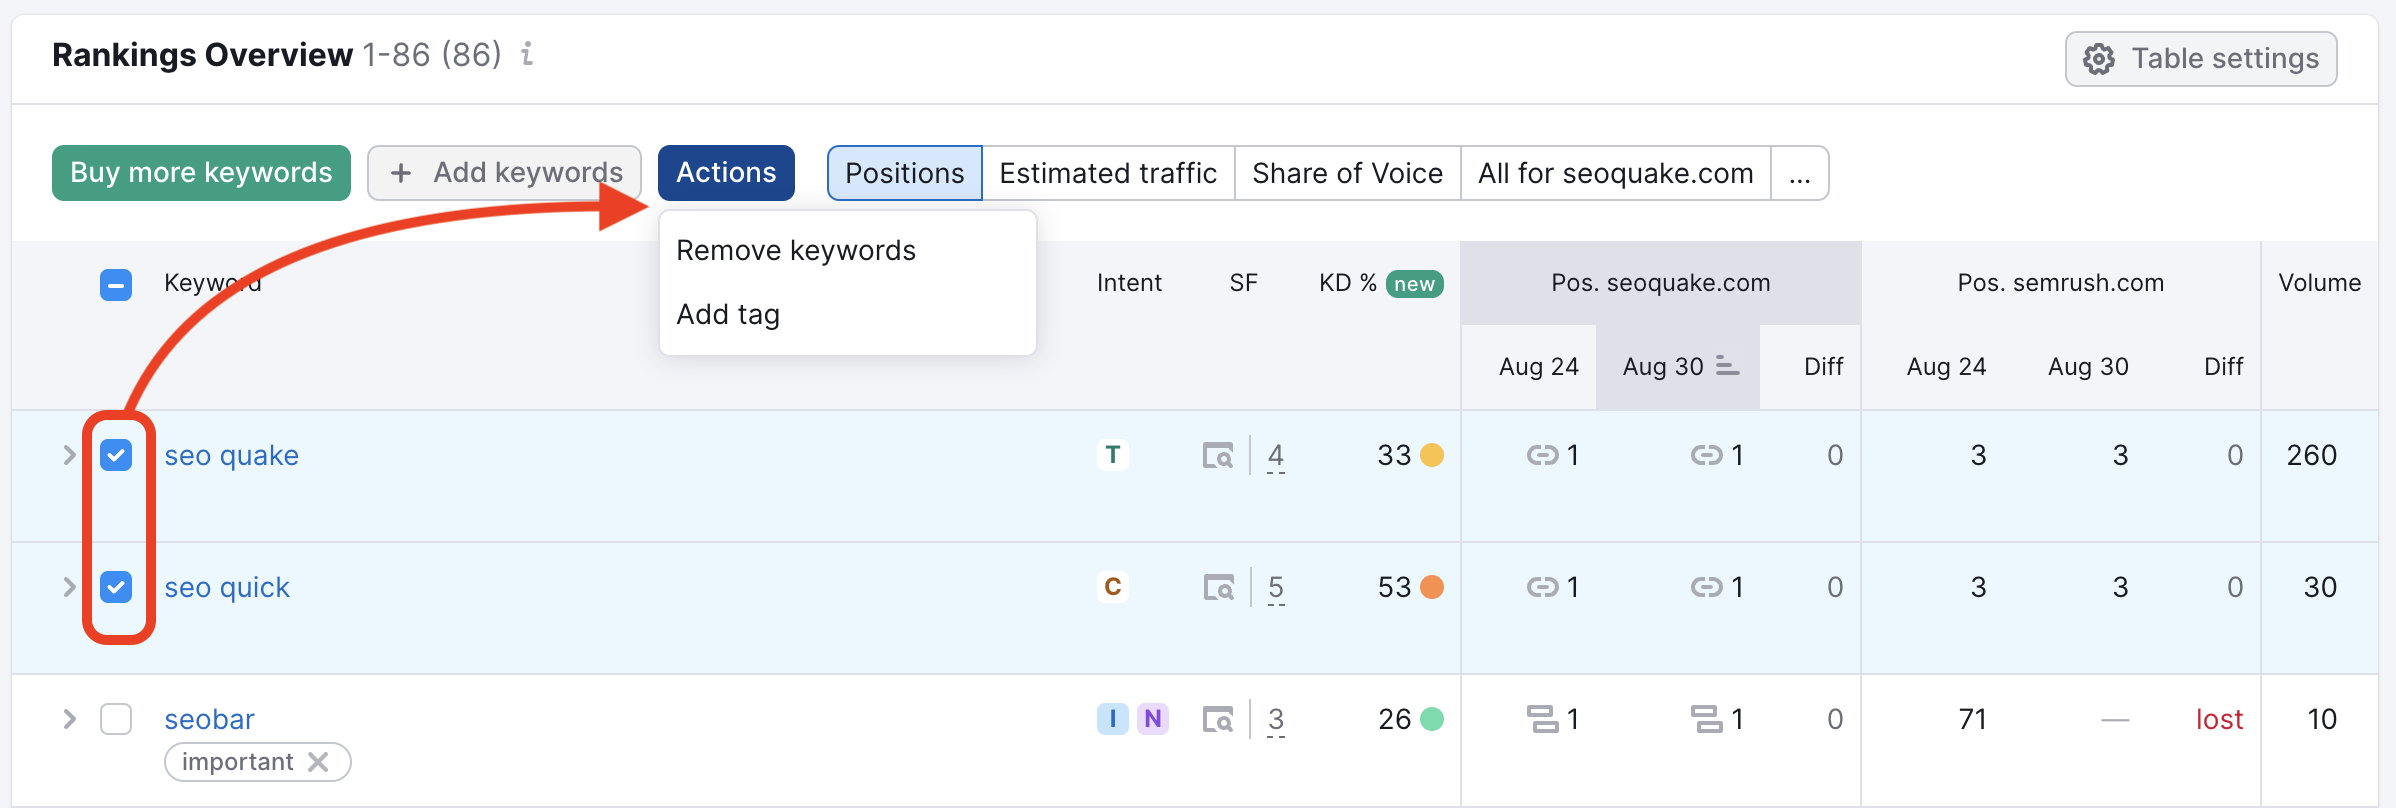Click semrush Aug 24 position 71
The height and width of the screenshot is (808, 2396).
(1972, 719)
